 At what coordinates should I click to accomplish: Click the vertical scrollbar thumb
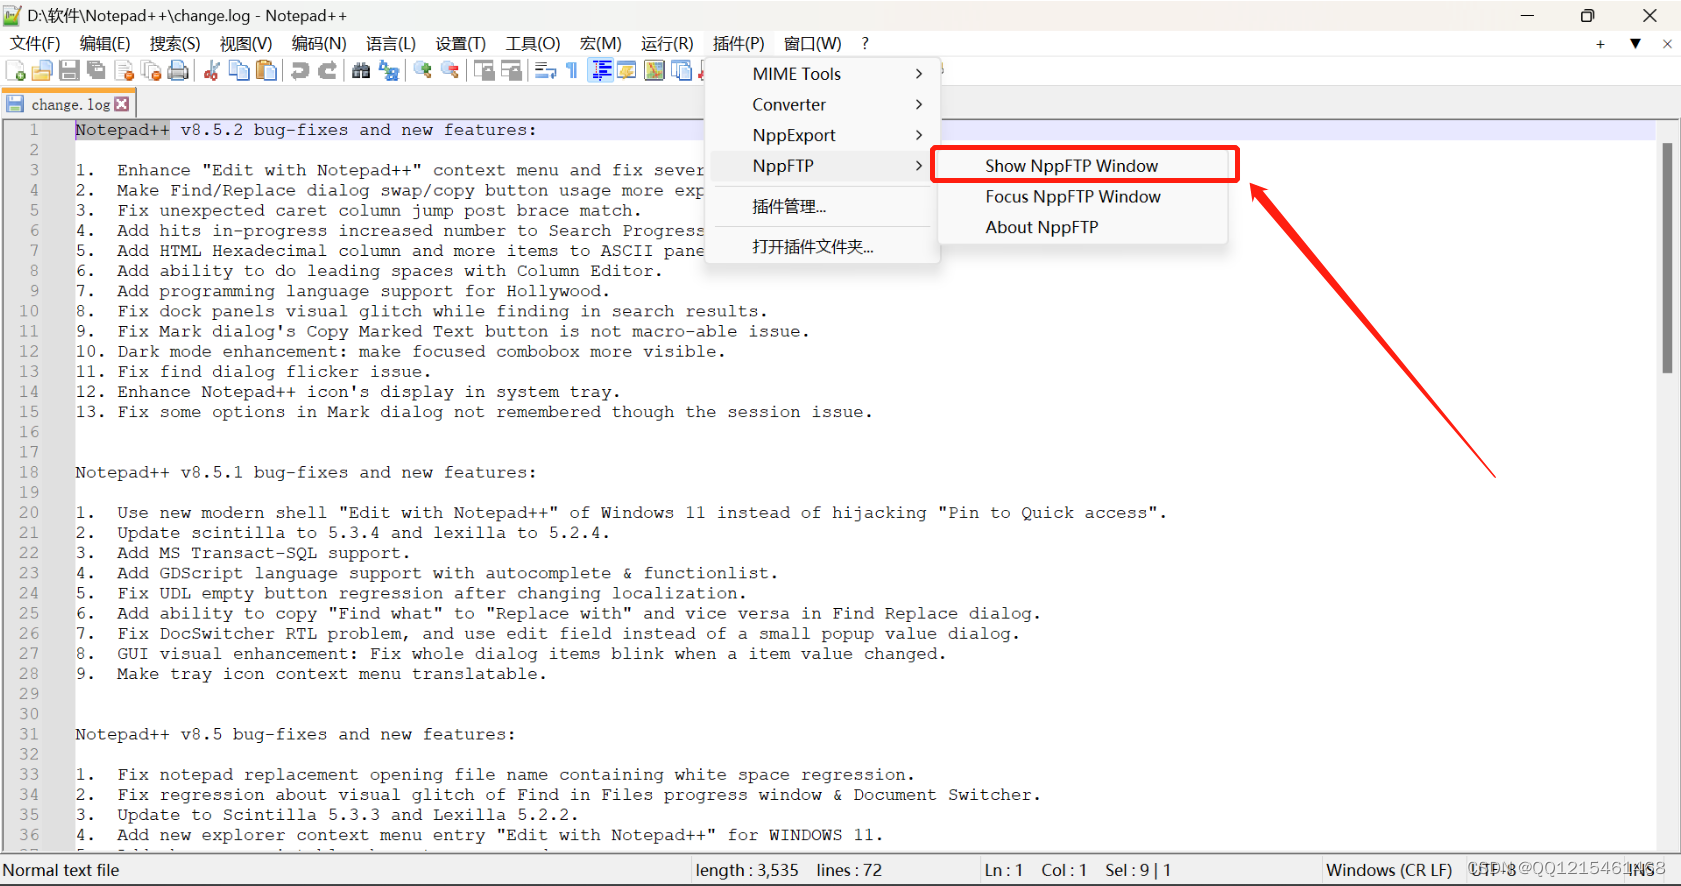[x=1667, y=258]
